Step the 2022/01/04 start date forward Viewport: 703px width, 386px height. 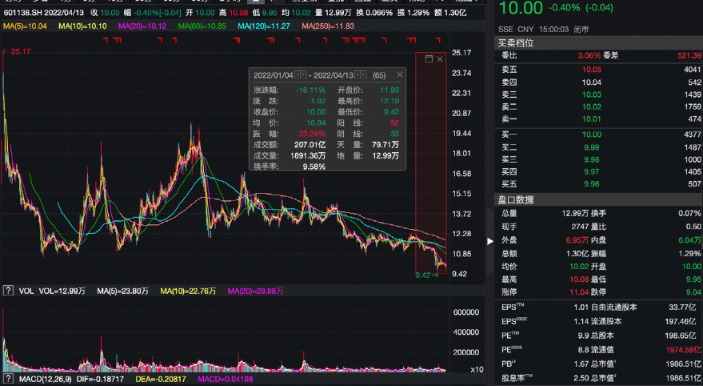click(304, 74)
